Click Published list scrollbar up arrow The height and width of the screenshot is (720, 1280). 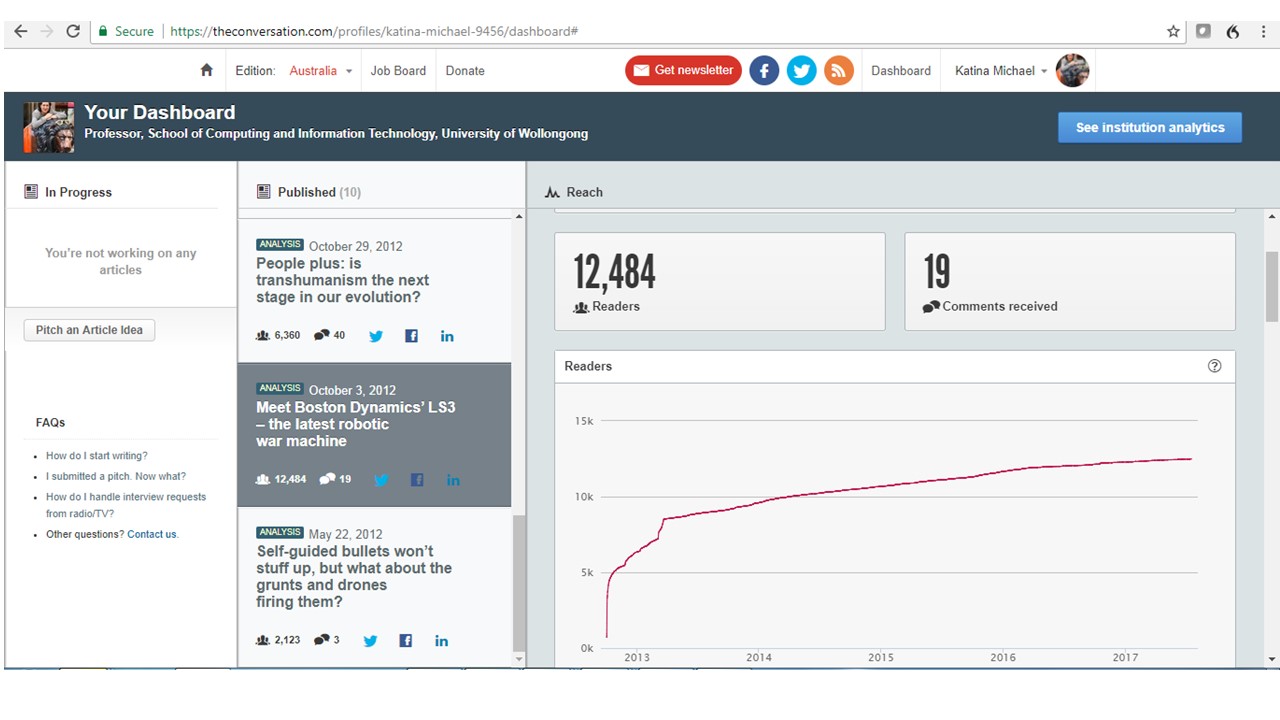coord(518,217)
